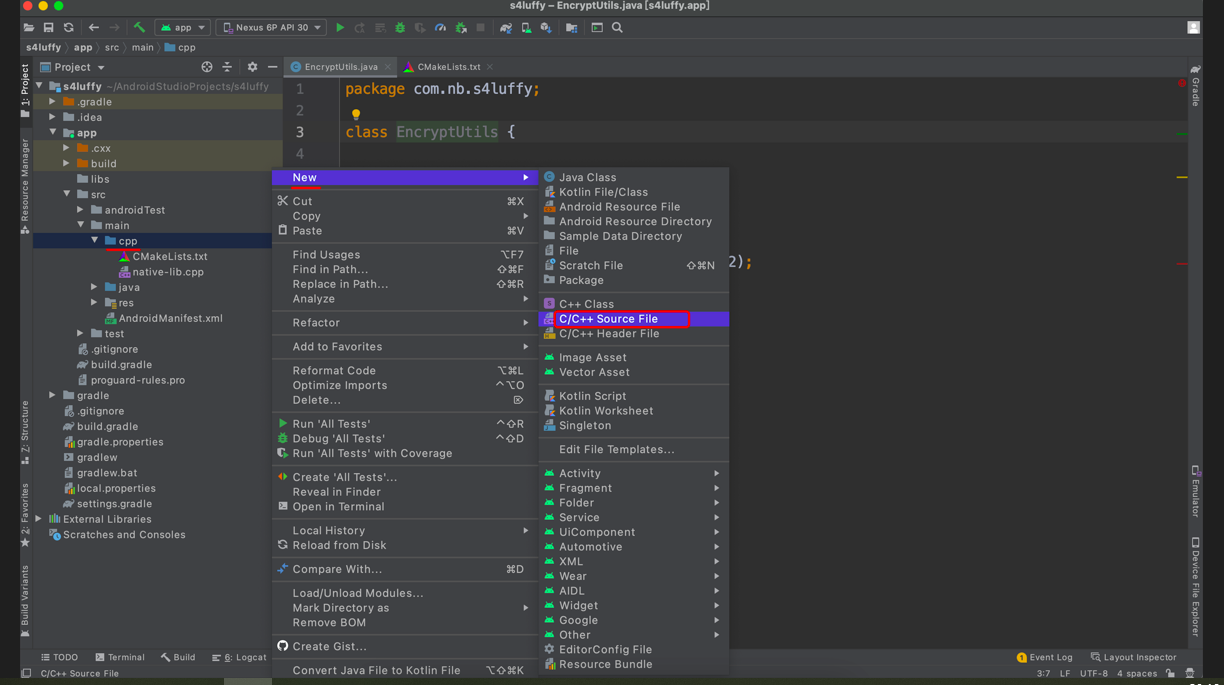Screen dimensions: 1224x685
Task: Expand the .idea folder
Action: [53, 117]
